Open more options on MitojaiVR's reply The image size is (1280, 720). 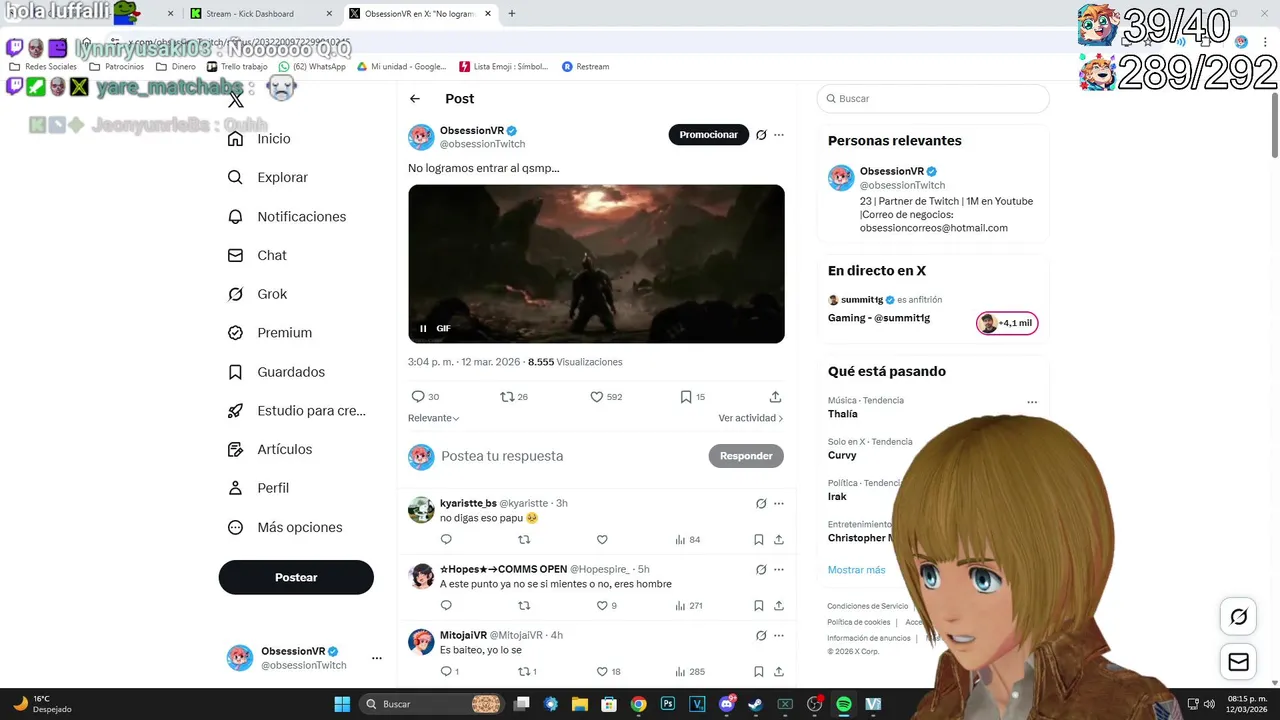pyautogui.click(x=779, y=636)
